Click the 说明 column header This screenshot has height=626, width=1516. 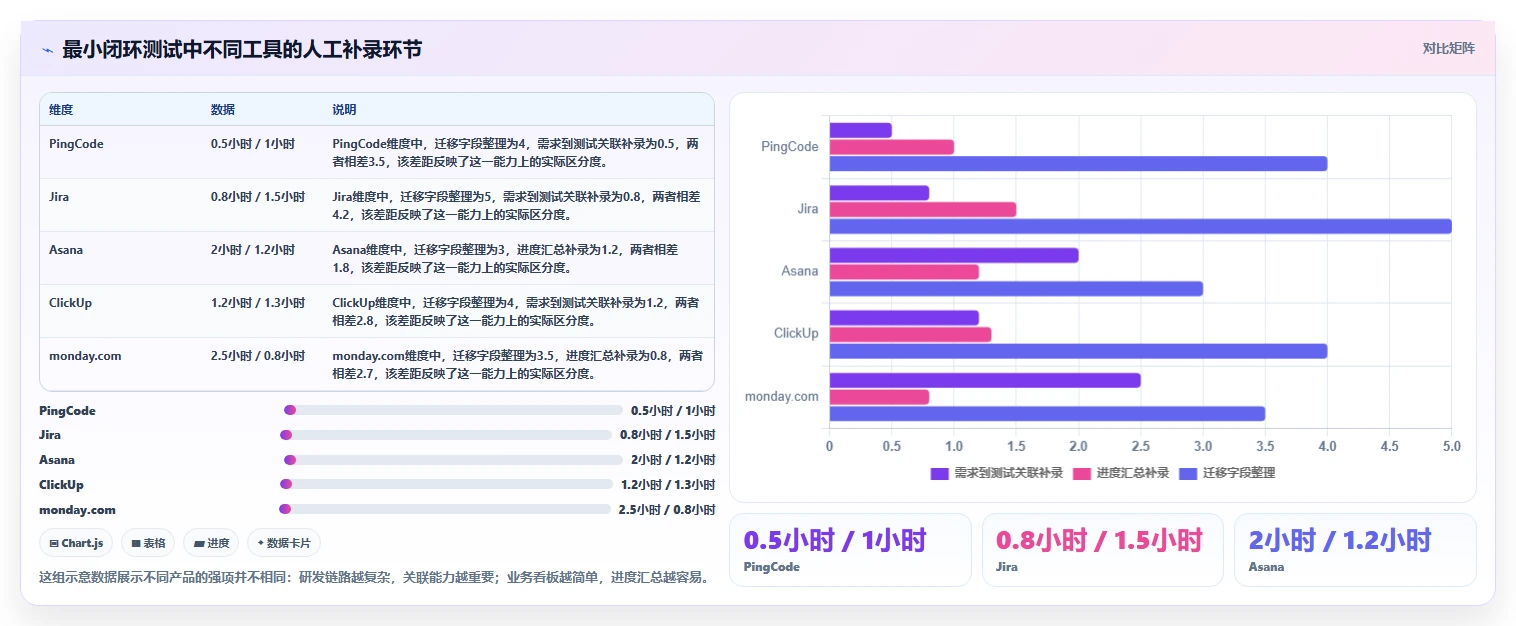click(x=344, y=110)
